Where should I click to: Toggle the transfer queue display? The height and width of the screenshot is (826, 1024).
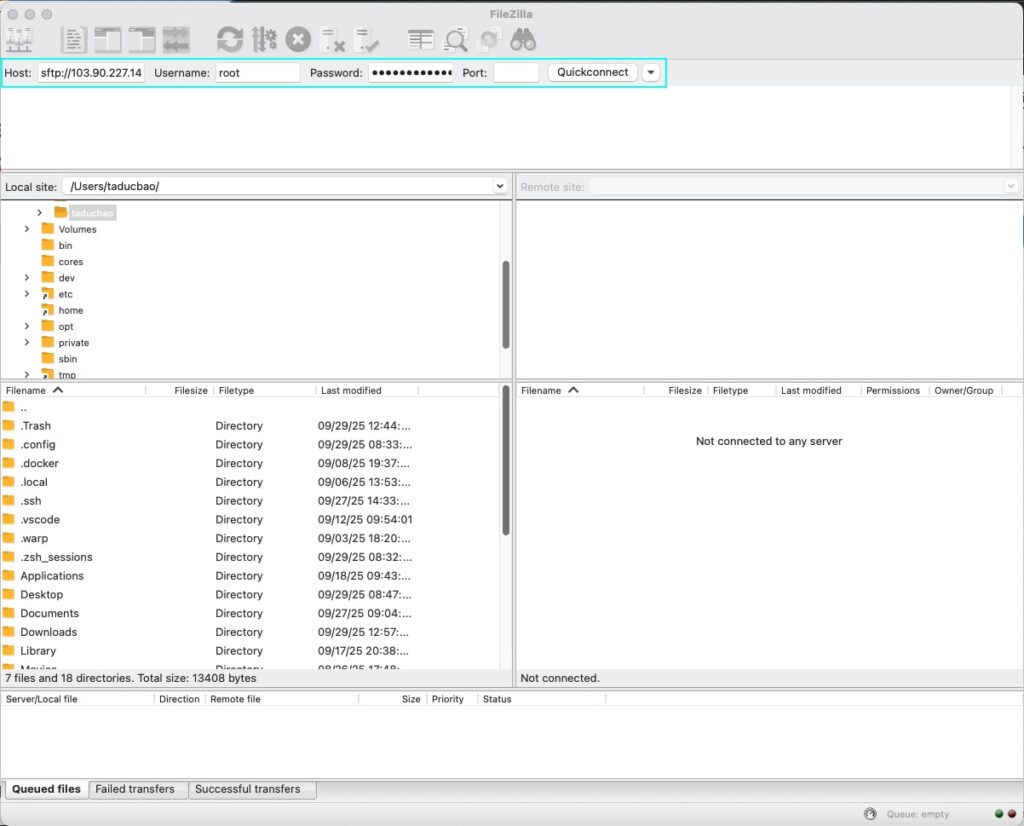click(176, 39)
